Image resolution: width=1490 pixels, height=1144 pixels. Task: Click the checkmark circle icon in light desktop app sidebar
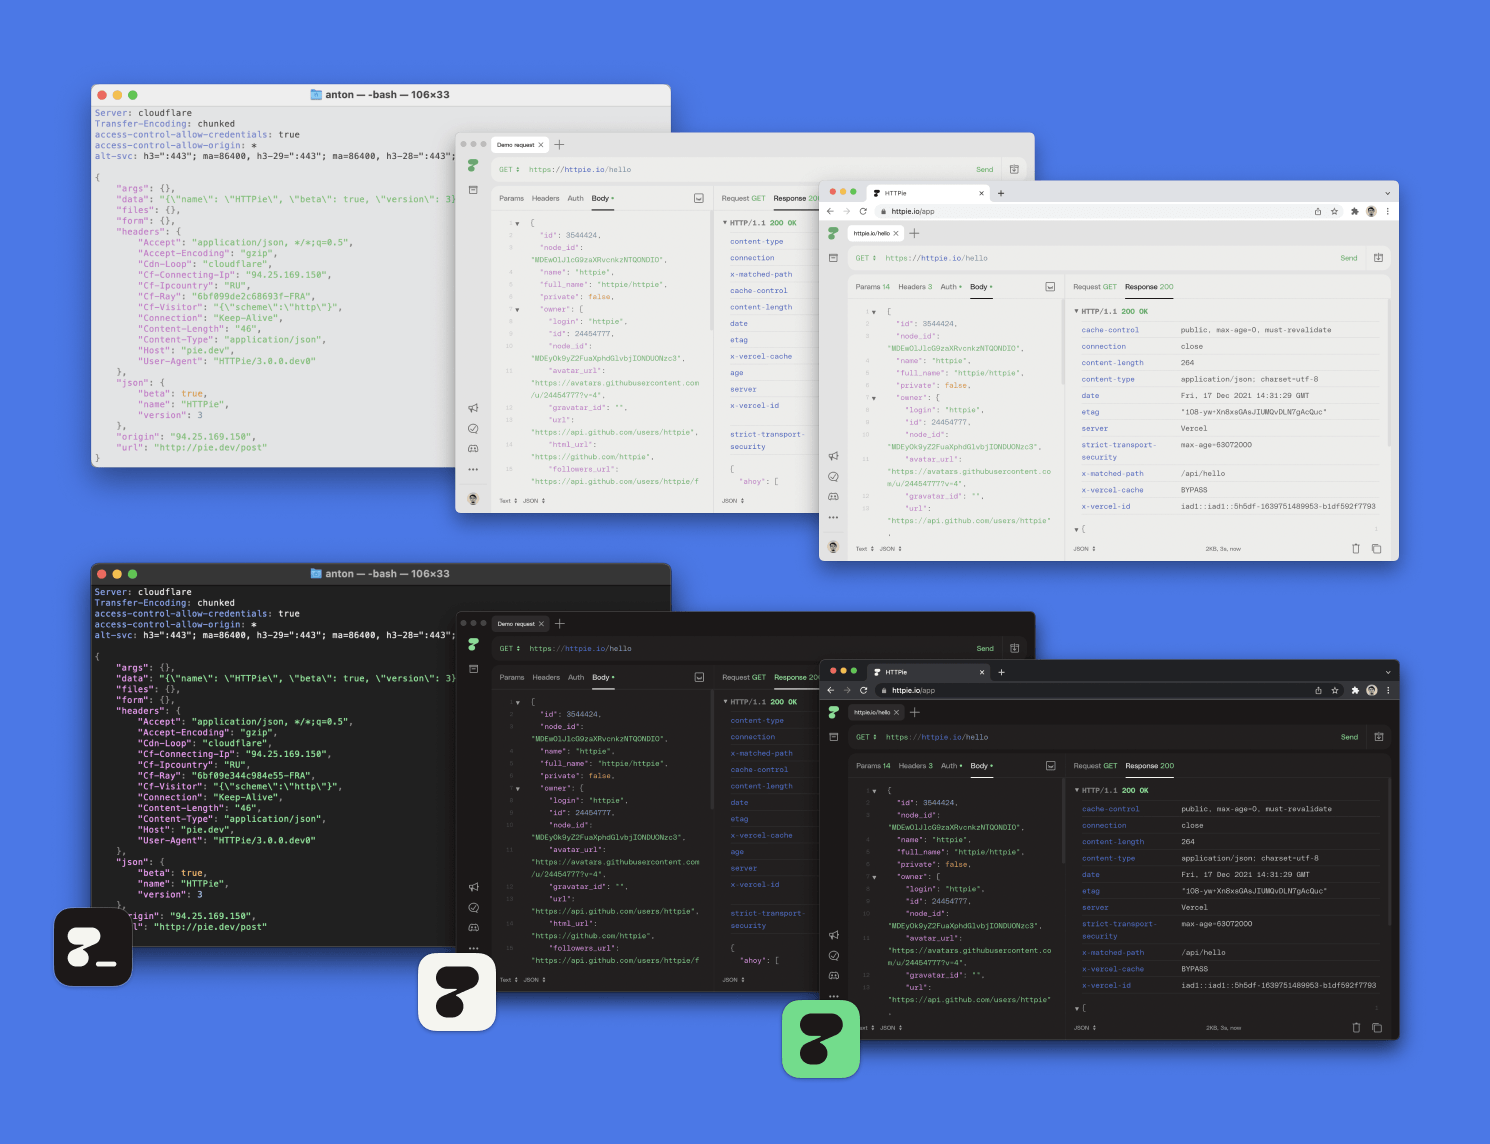point(473,428)
